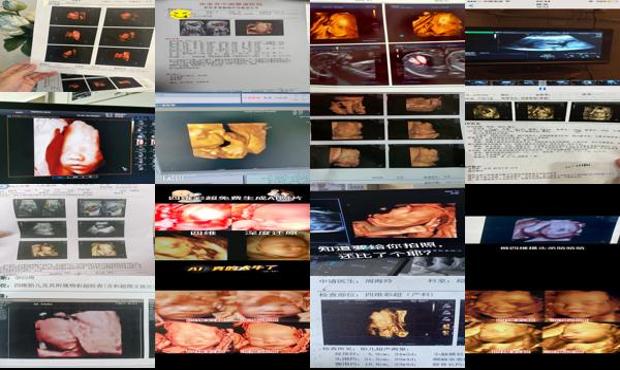Click the yellow smiley sticker on report
Screen dimensions: 620x370
pos(180,14)
